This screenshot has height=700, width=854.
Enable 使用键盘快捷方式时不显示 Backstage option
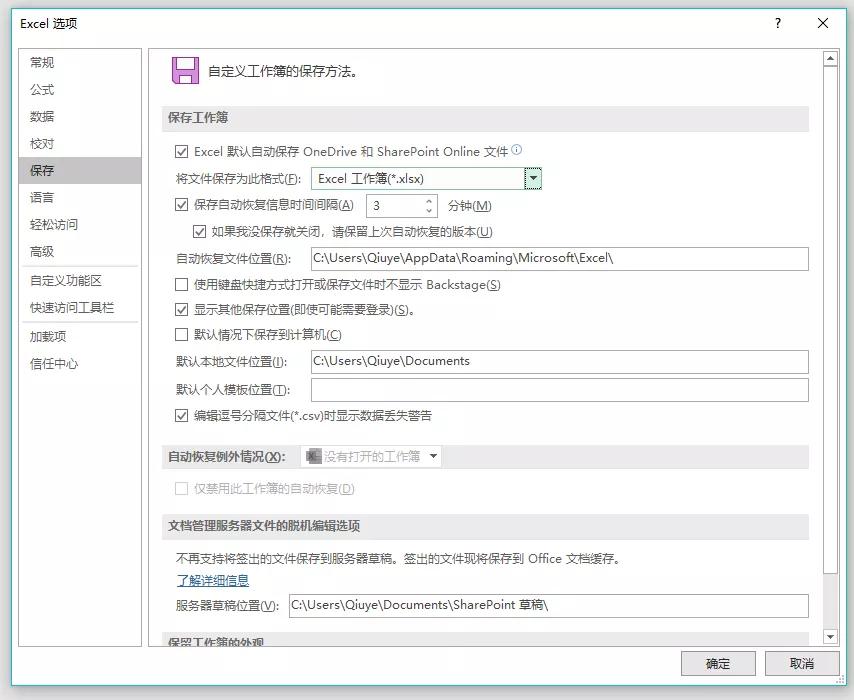pos(182,285)
